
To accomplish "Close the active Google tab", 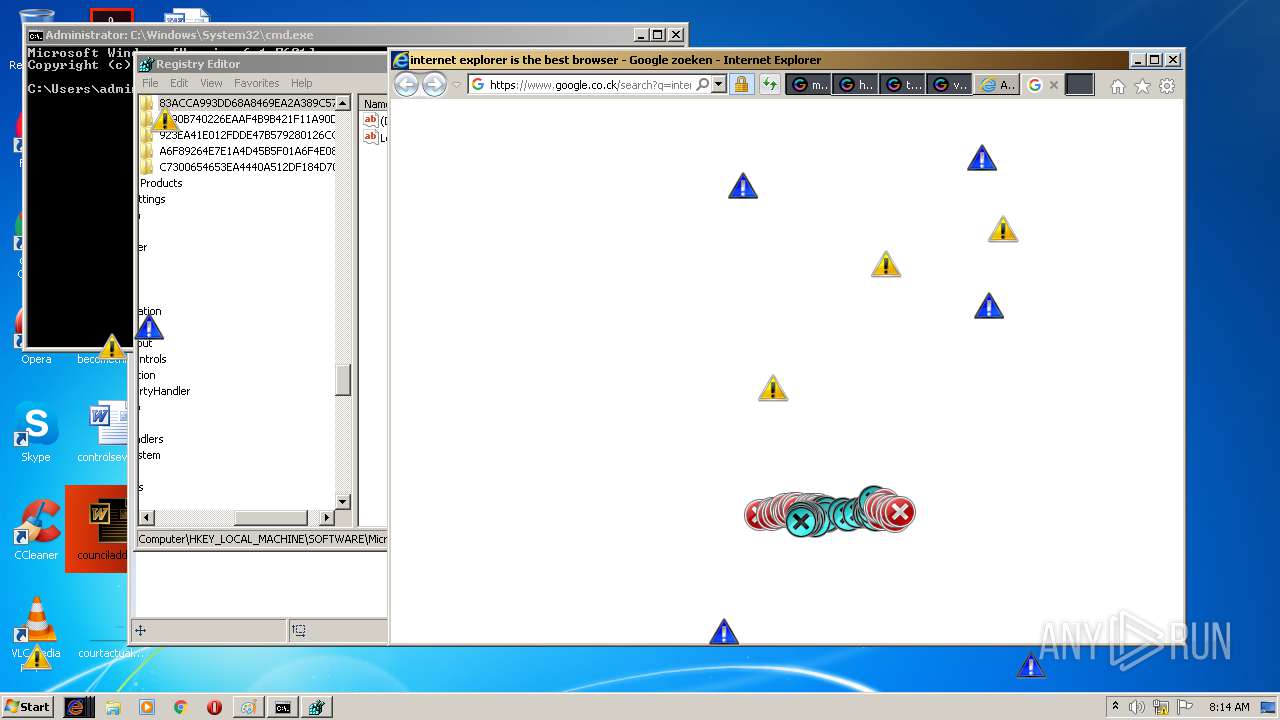I will pyautogui.click(x=1053, y=85).
